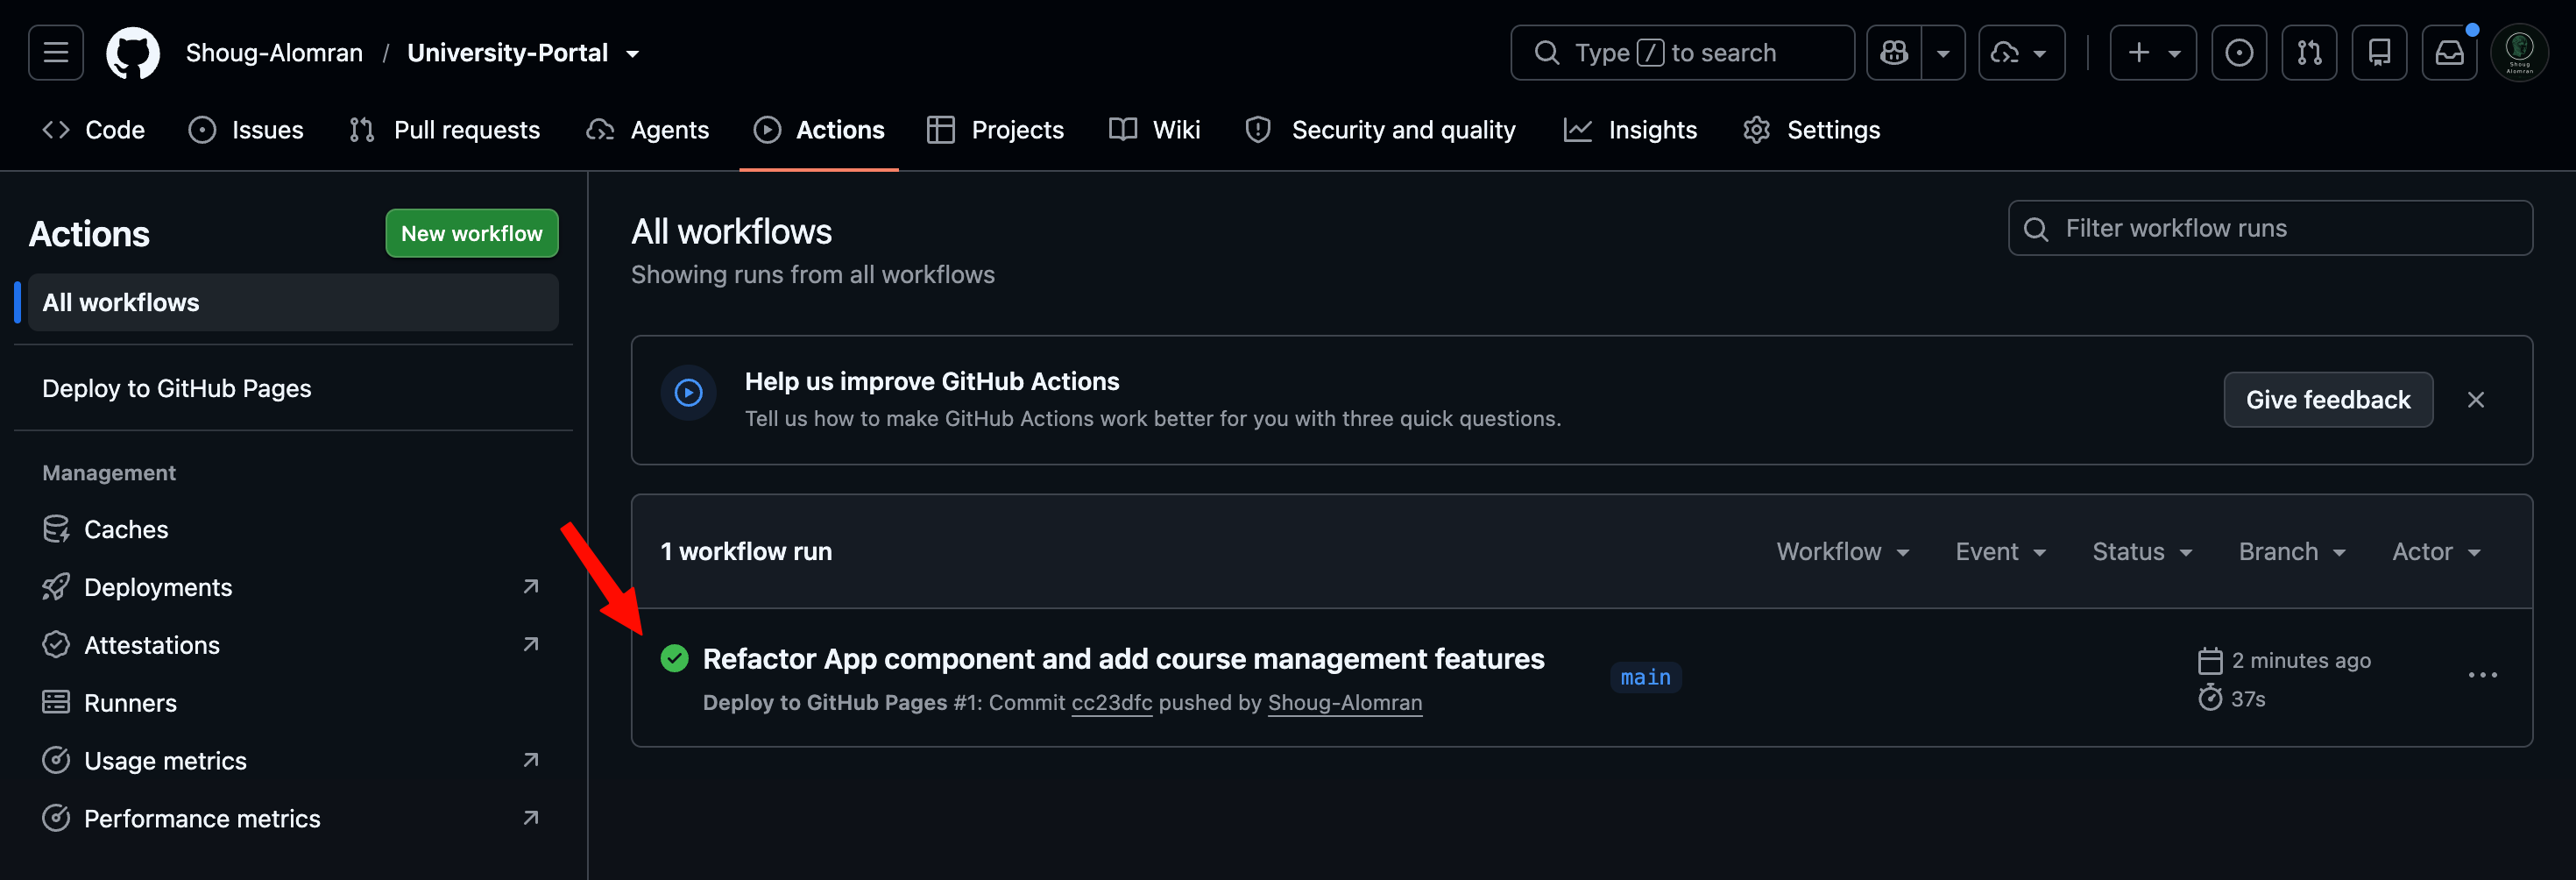Expand the repository name dropdown caret
The height and width of the screenshot is (880, 2576).
coord(632,54)
